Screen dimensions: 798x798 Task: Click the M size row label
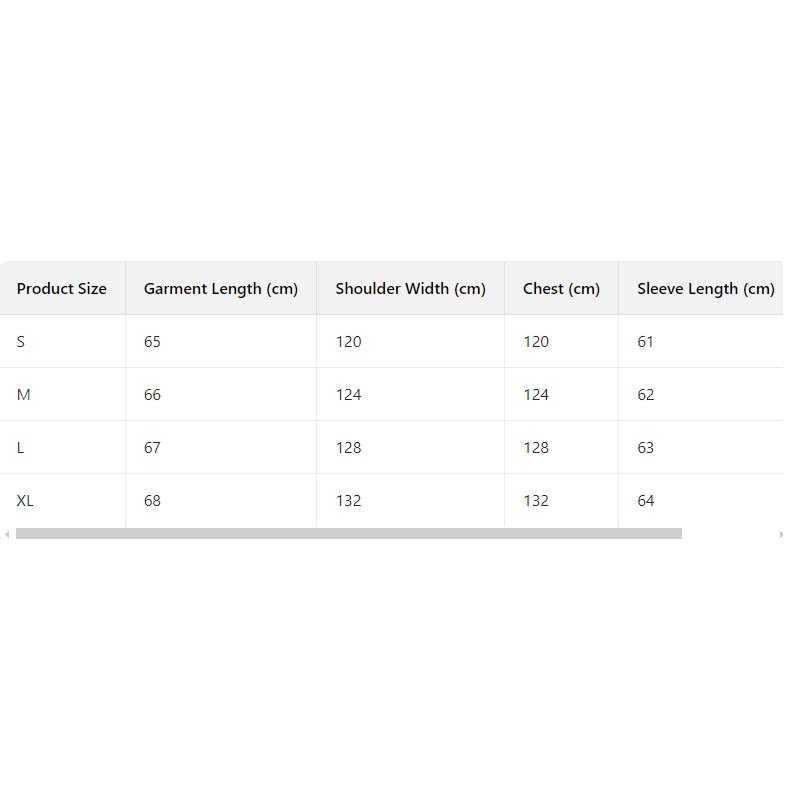point(24,395)
